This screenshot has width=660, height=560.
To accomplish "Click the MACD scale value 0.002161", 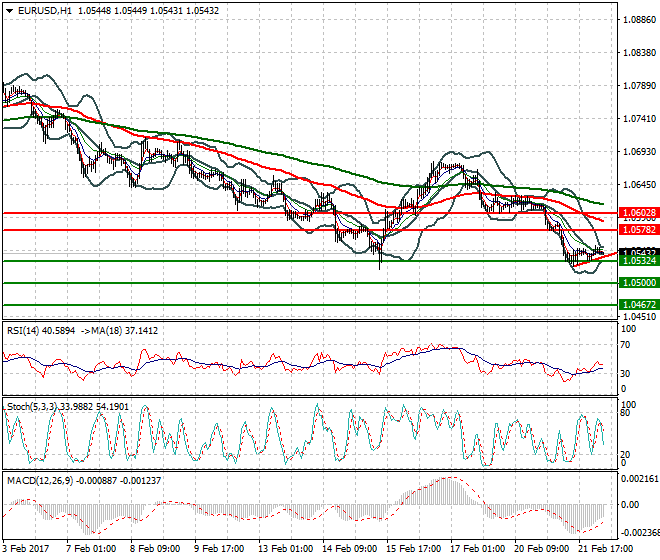I will (x=637, y=481).
